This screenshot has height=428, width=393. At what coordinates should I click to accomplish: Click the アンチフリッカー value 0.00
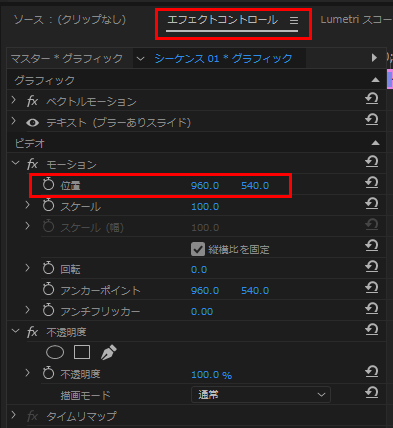(x=202, y=312)
